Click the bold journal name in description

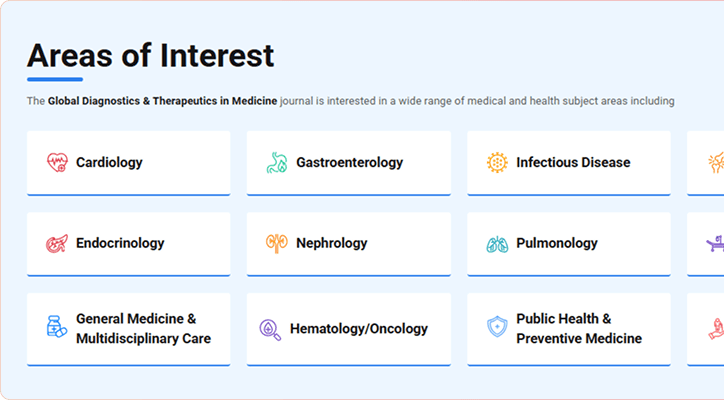pos(163,101)
